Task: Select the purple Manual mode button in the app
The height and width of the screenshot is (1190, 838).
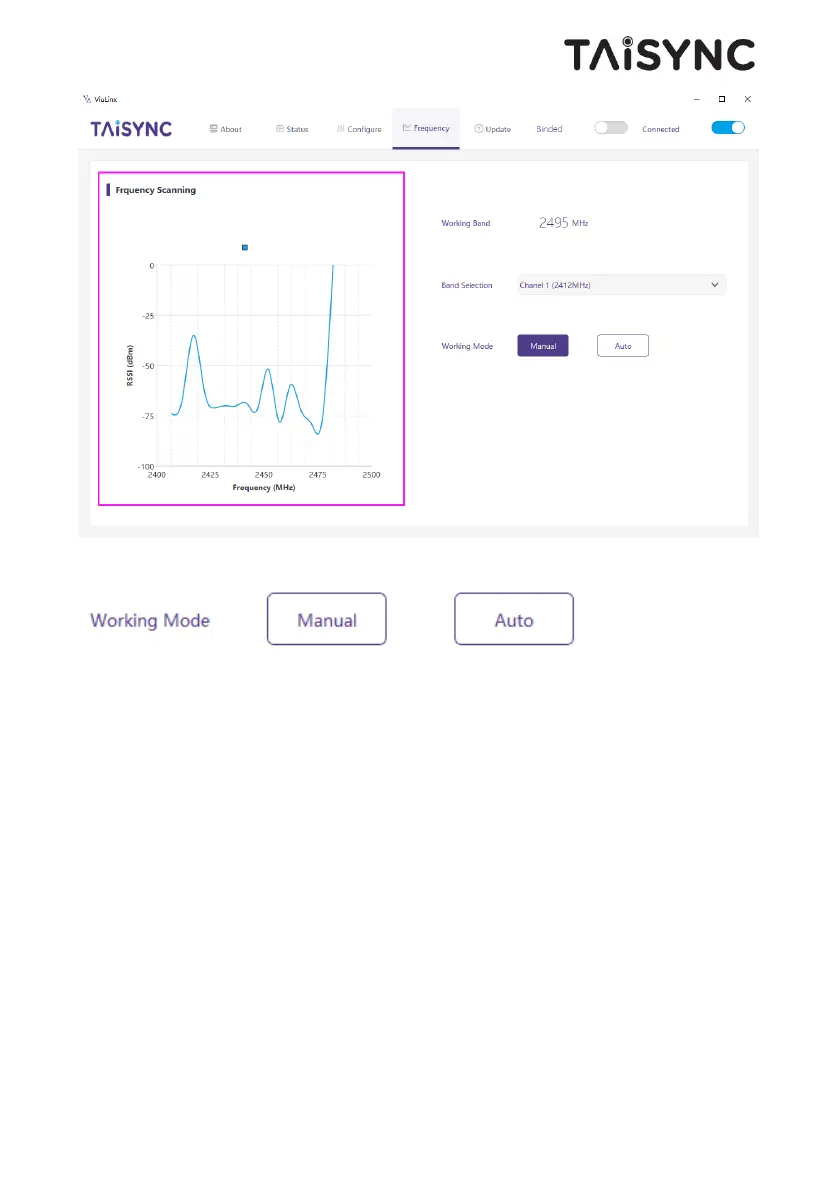Action: click(x=543, y=345)
